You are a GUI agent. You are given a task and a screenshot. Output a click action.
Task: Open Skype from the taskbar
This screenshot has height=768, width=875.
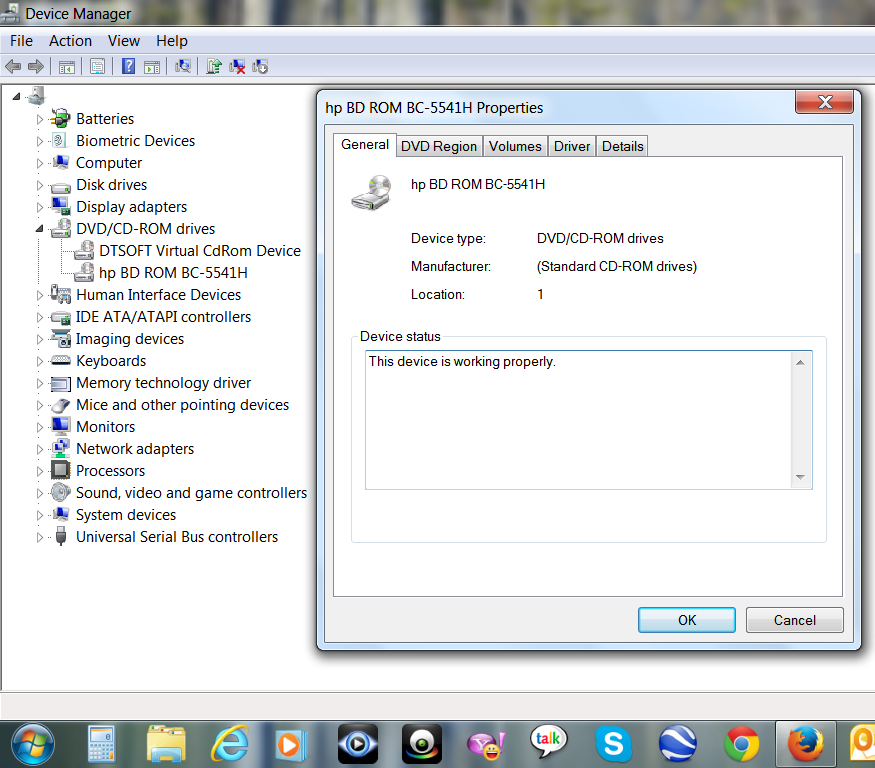click(613, 744)
